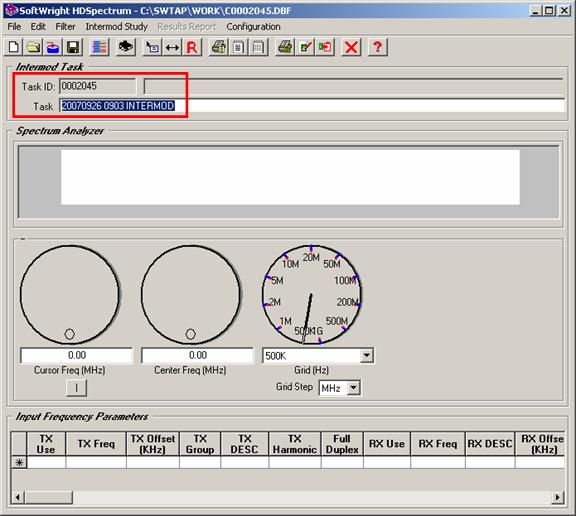Click the new-row asterisk selector
Screen dimensions: 576x516
tap(19, 462)
